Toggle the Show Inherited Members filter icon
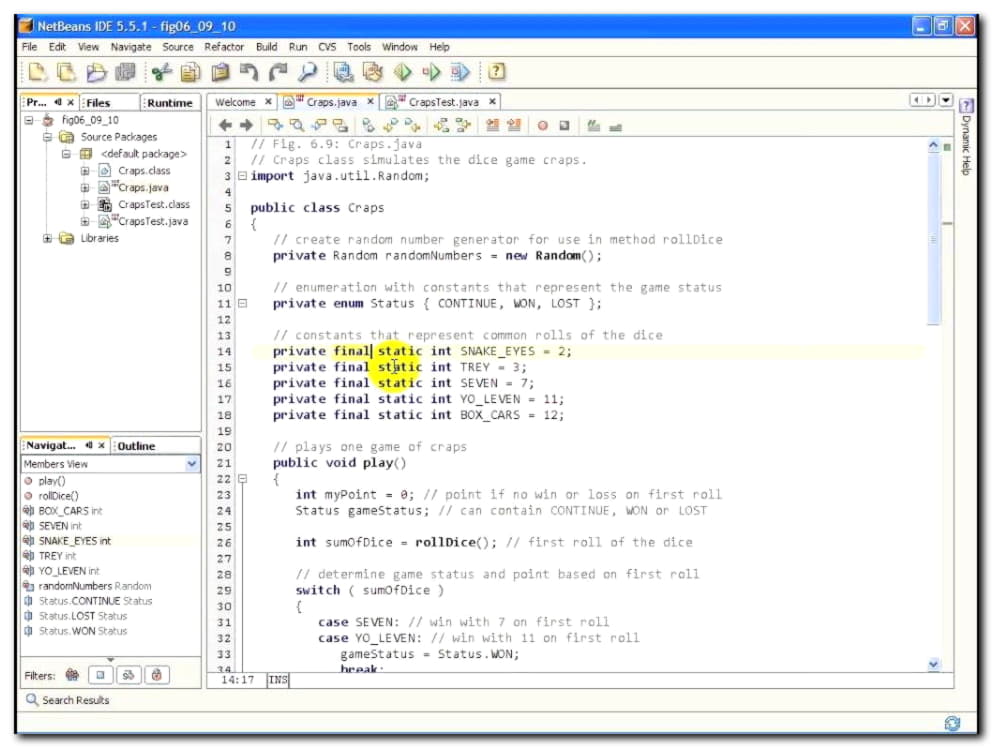The width and height of the screenshot is (993, 748). click(72, 675)
